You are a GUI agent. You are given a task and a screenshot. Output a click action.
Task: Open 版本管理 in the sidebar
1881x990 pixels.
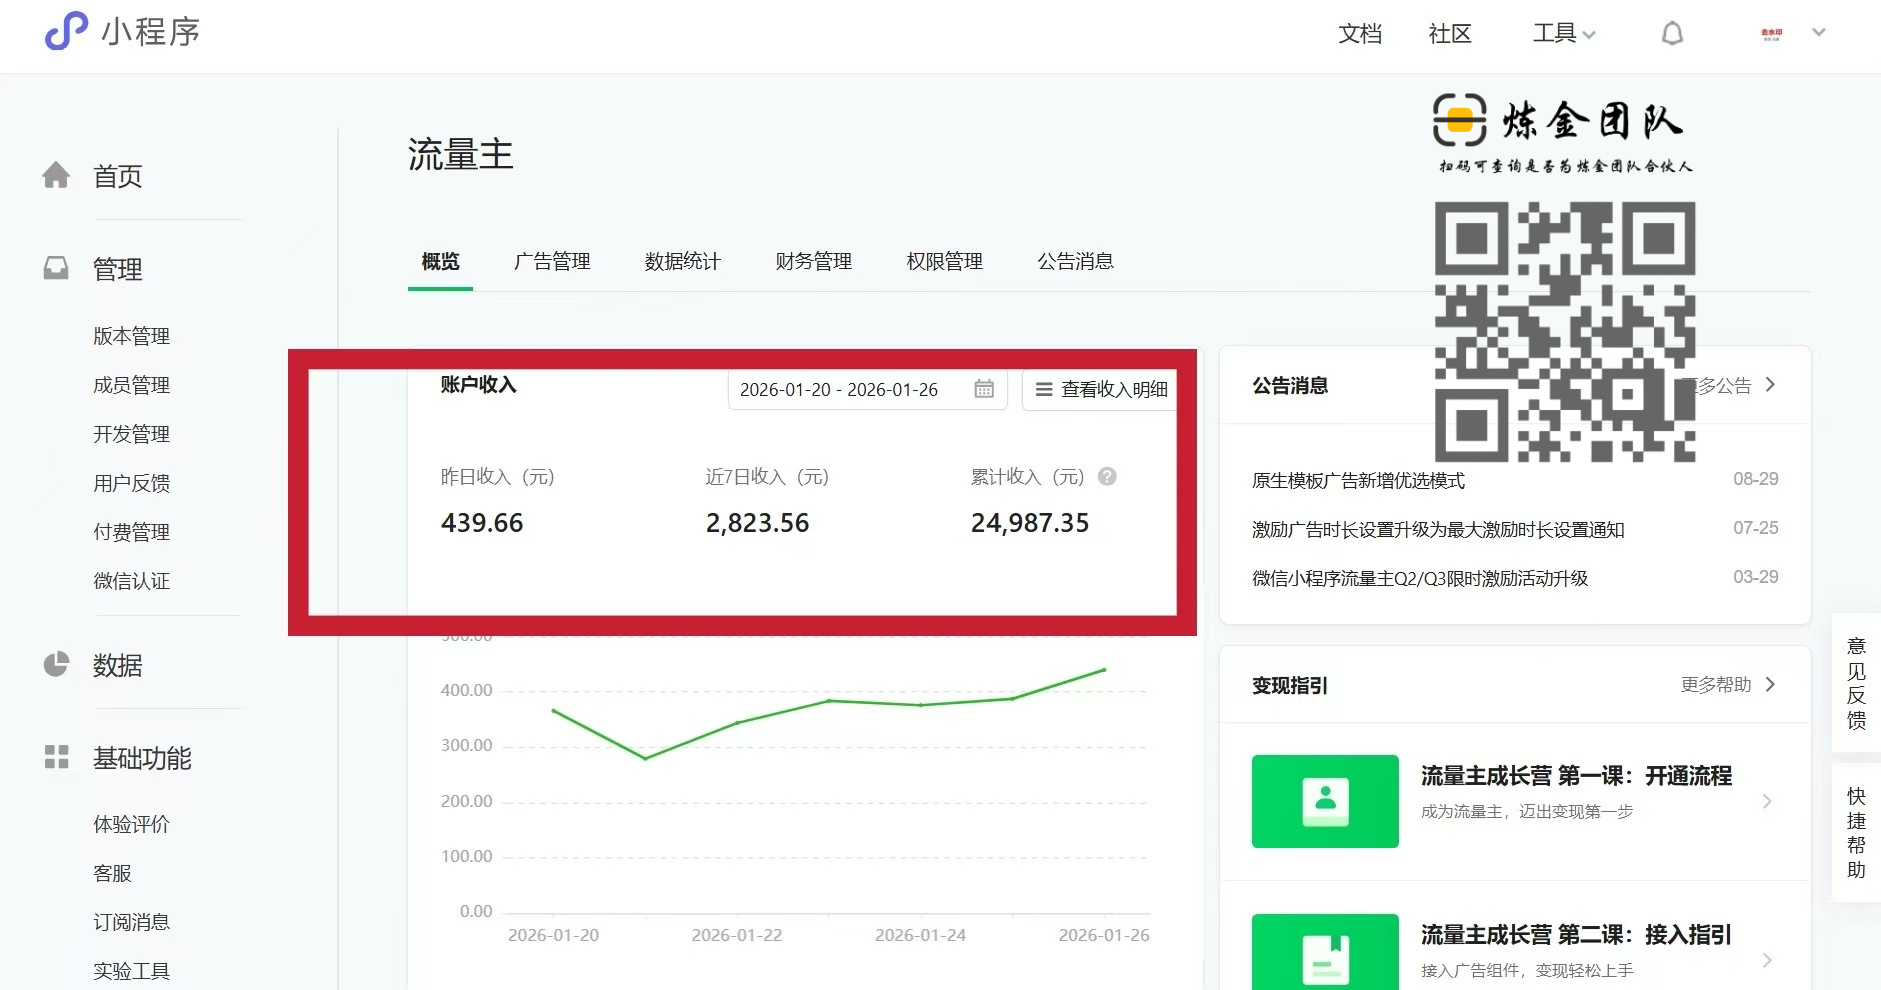[131, 336]
